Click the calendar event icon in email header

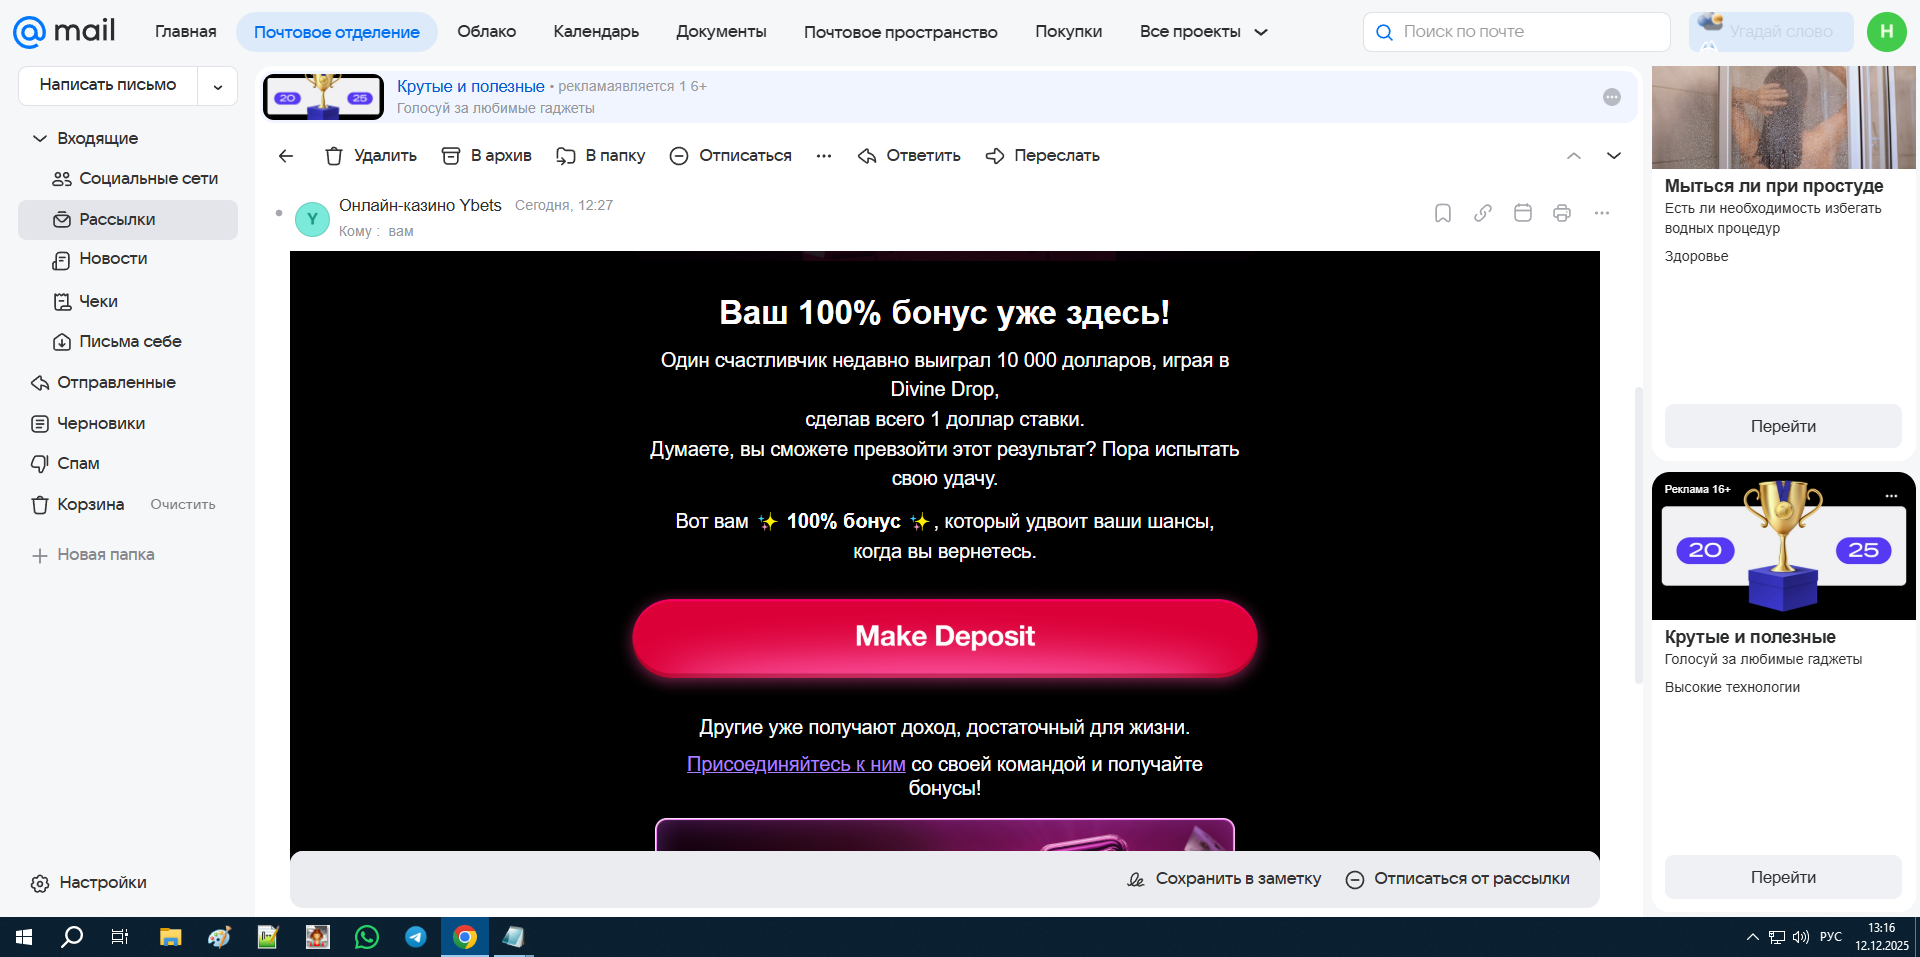tap(1522, 213)
